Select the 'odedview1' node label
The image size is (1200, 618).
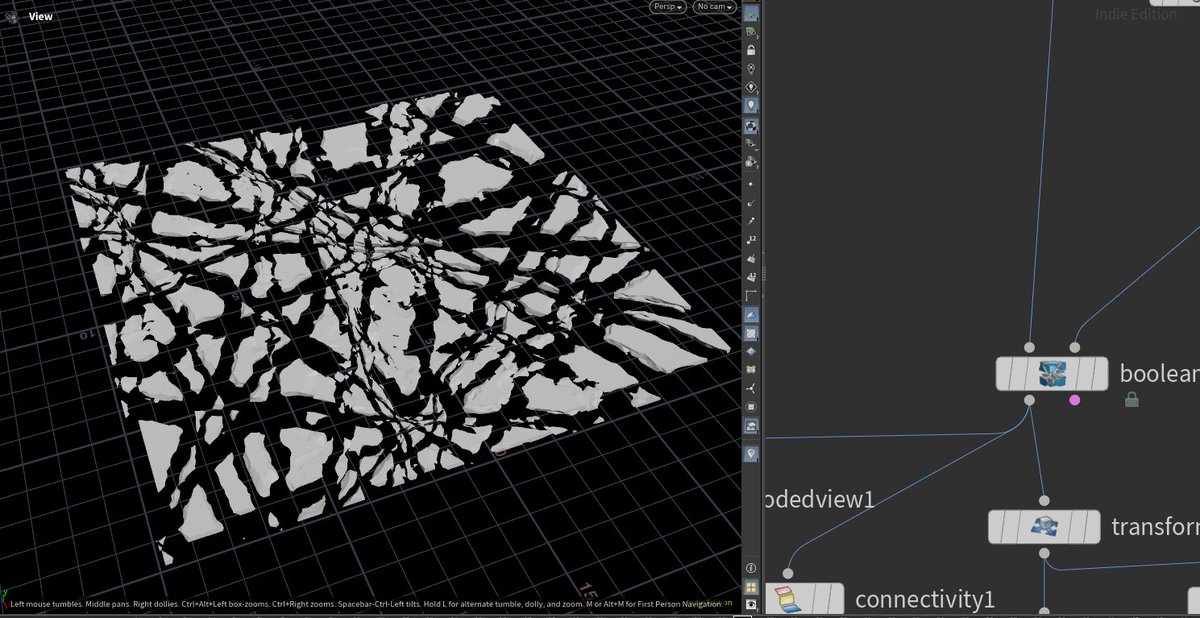click(x=819, y=499)
